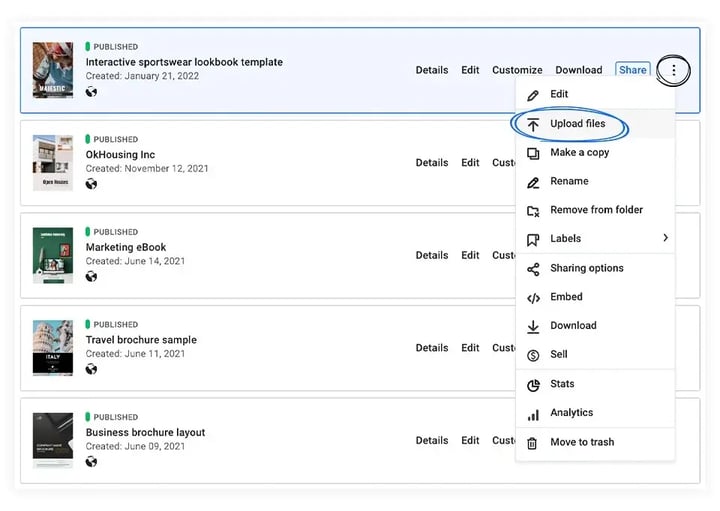Click Created: June 14, 2021 text

tap(135, 261)
